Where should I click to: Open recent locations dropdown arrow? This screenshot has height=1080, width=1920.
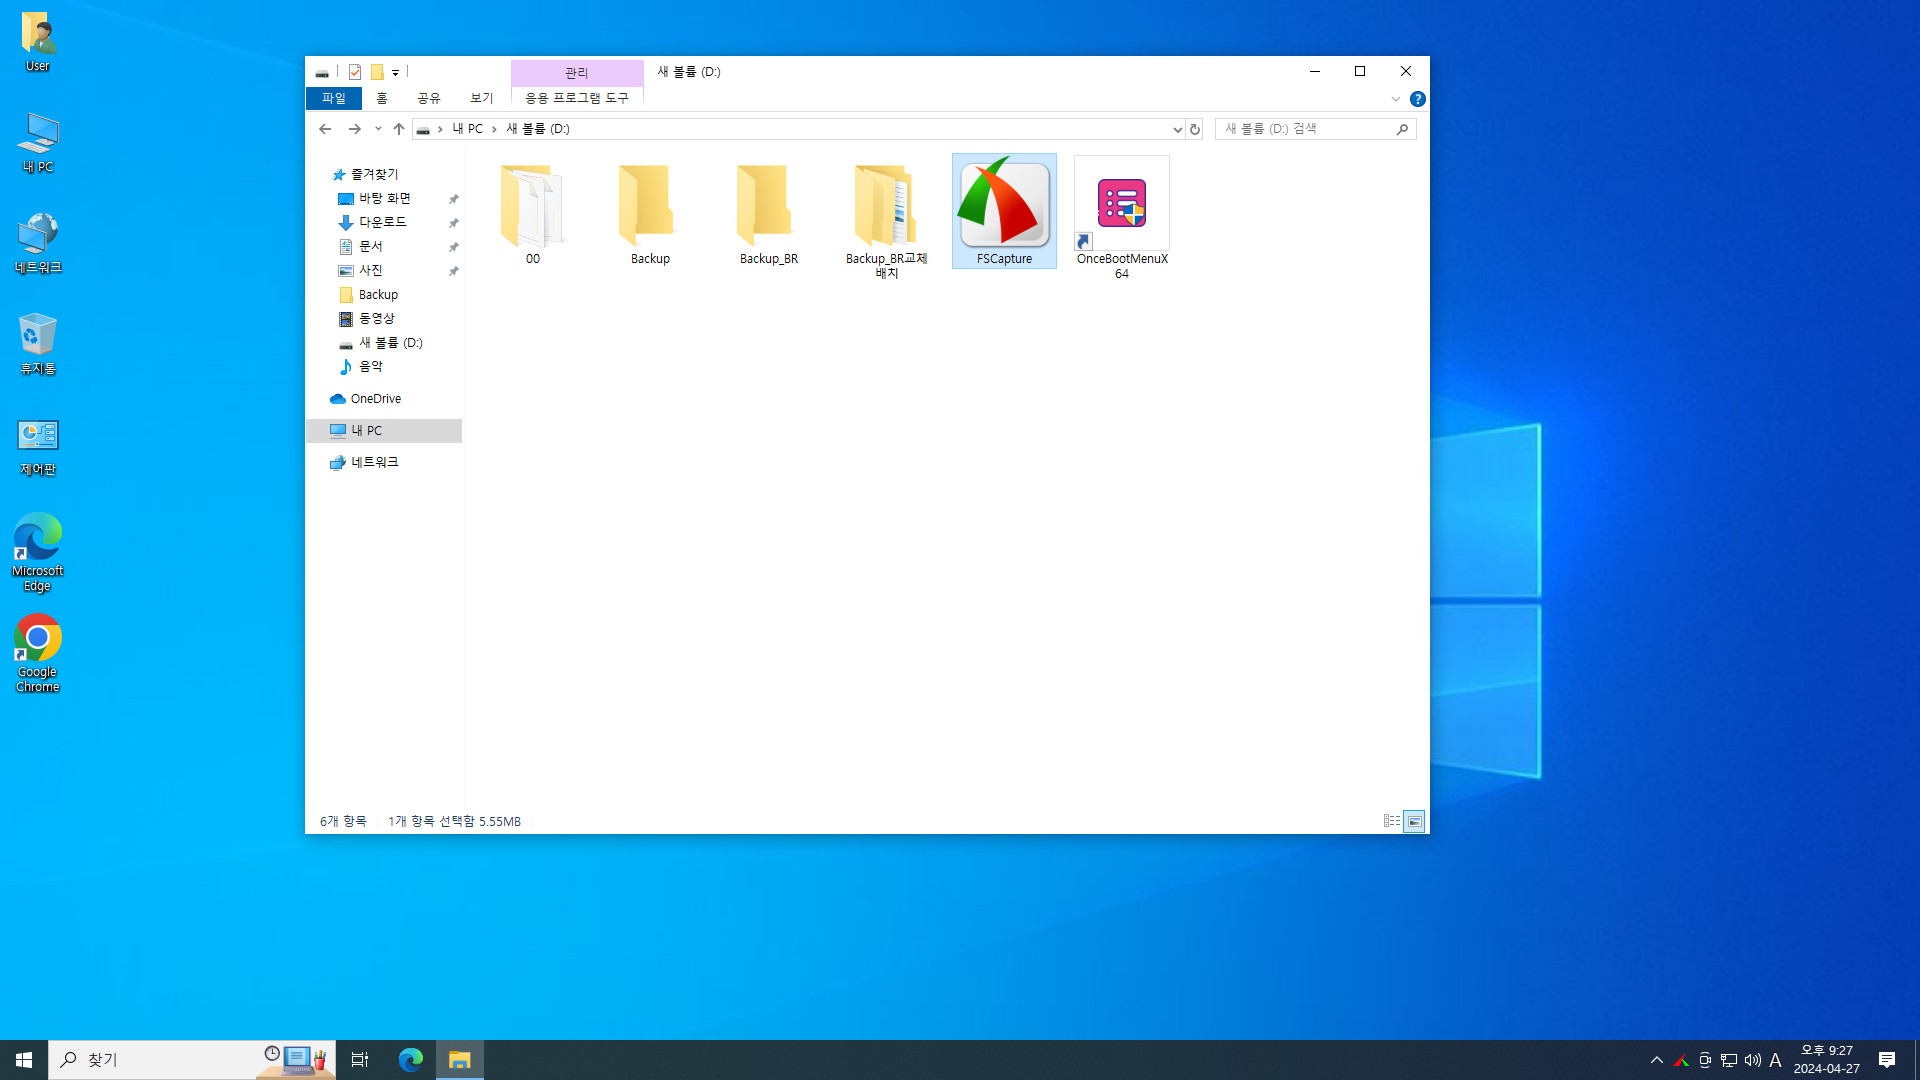tap(378, 129)
